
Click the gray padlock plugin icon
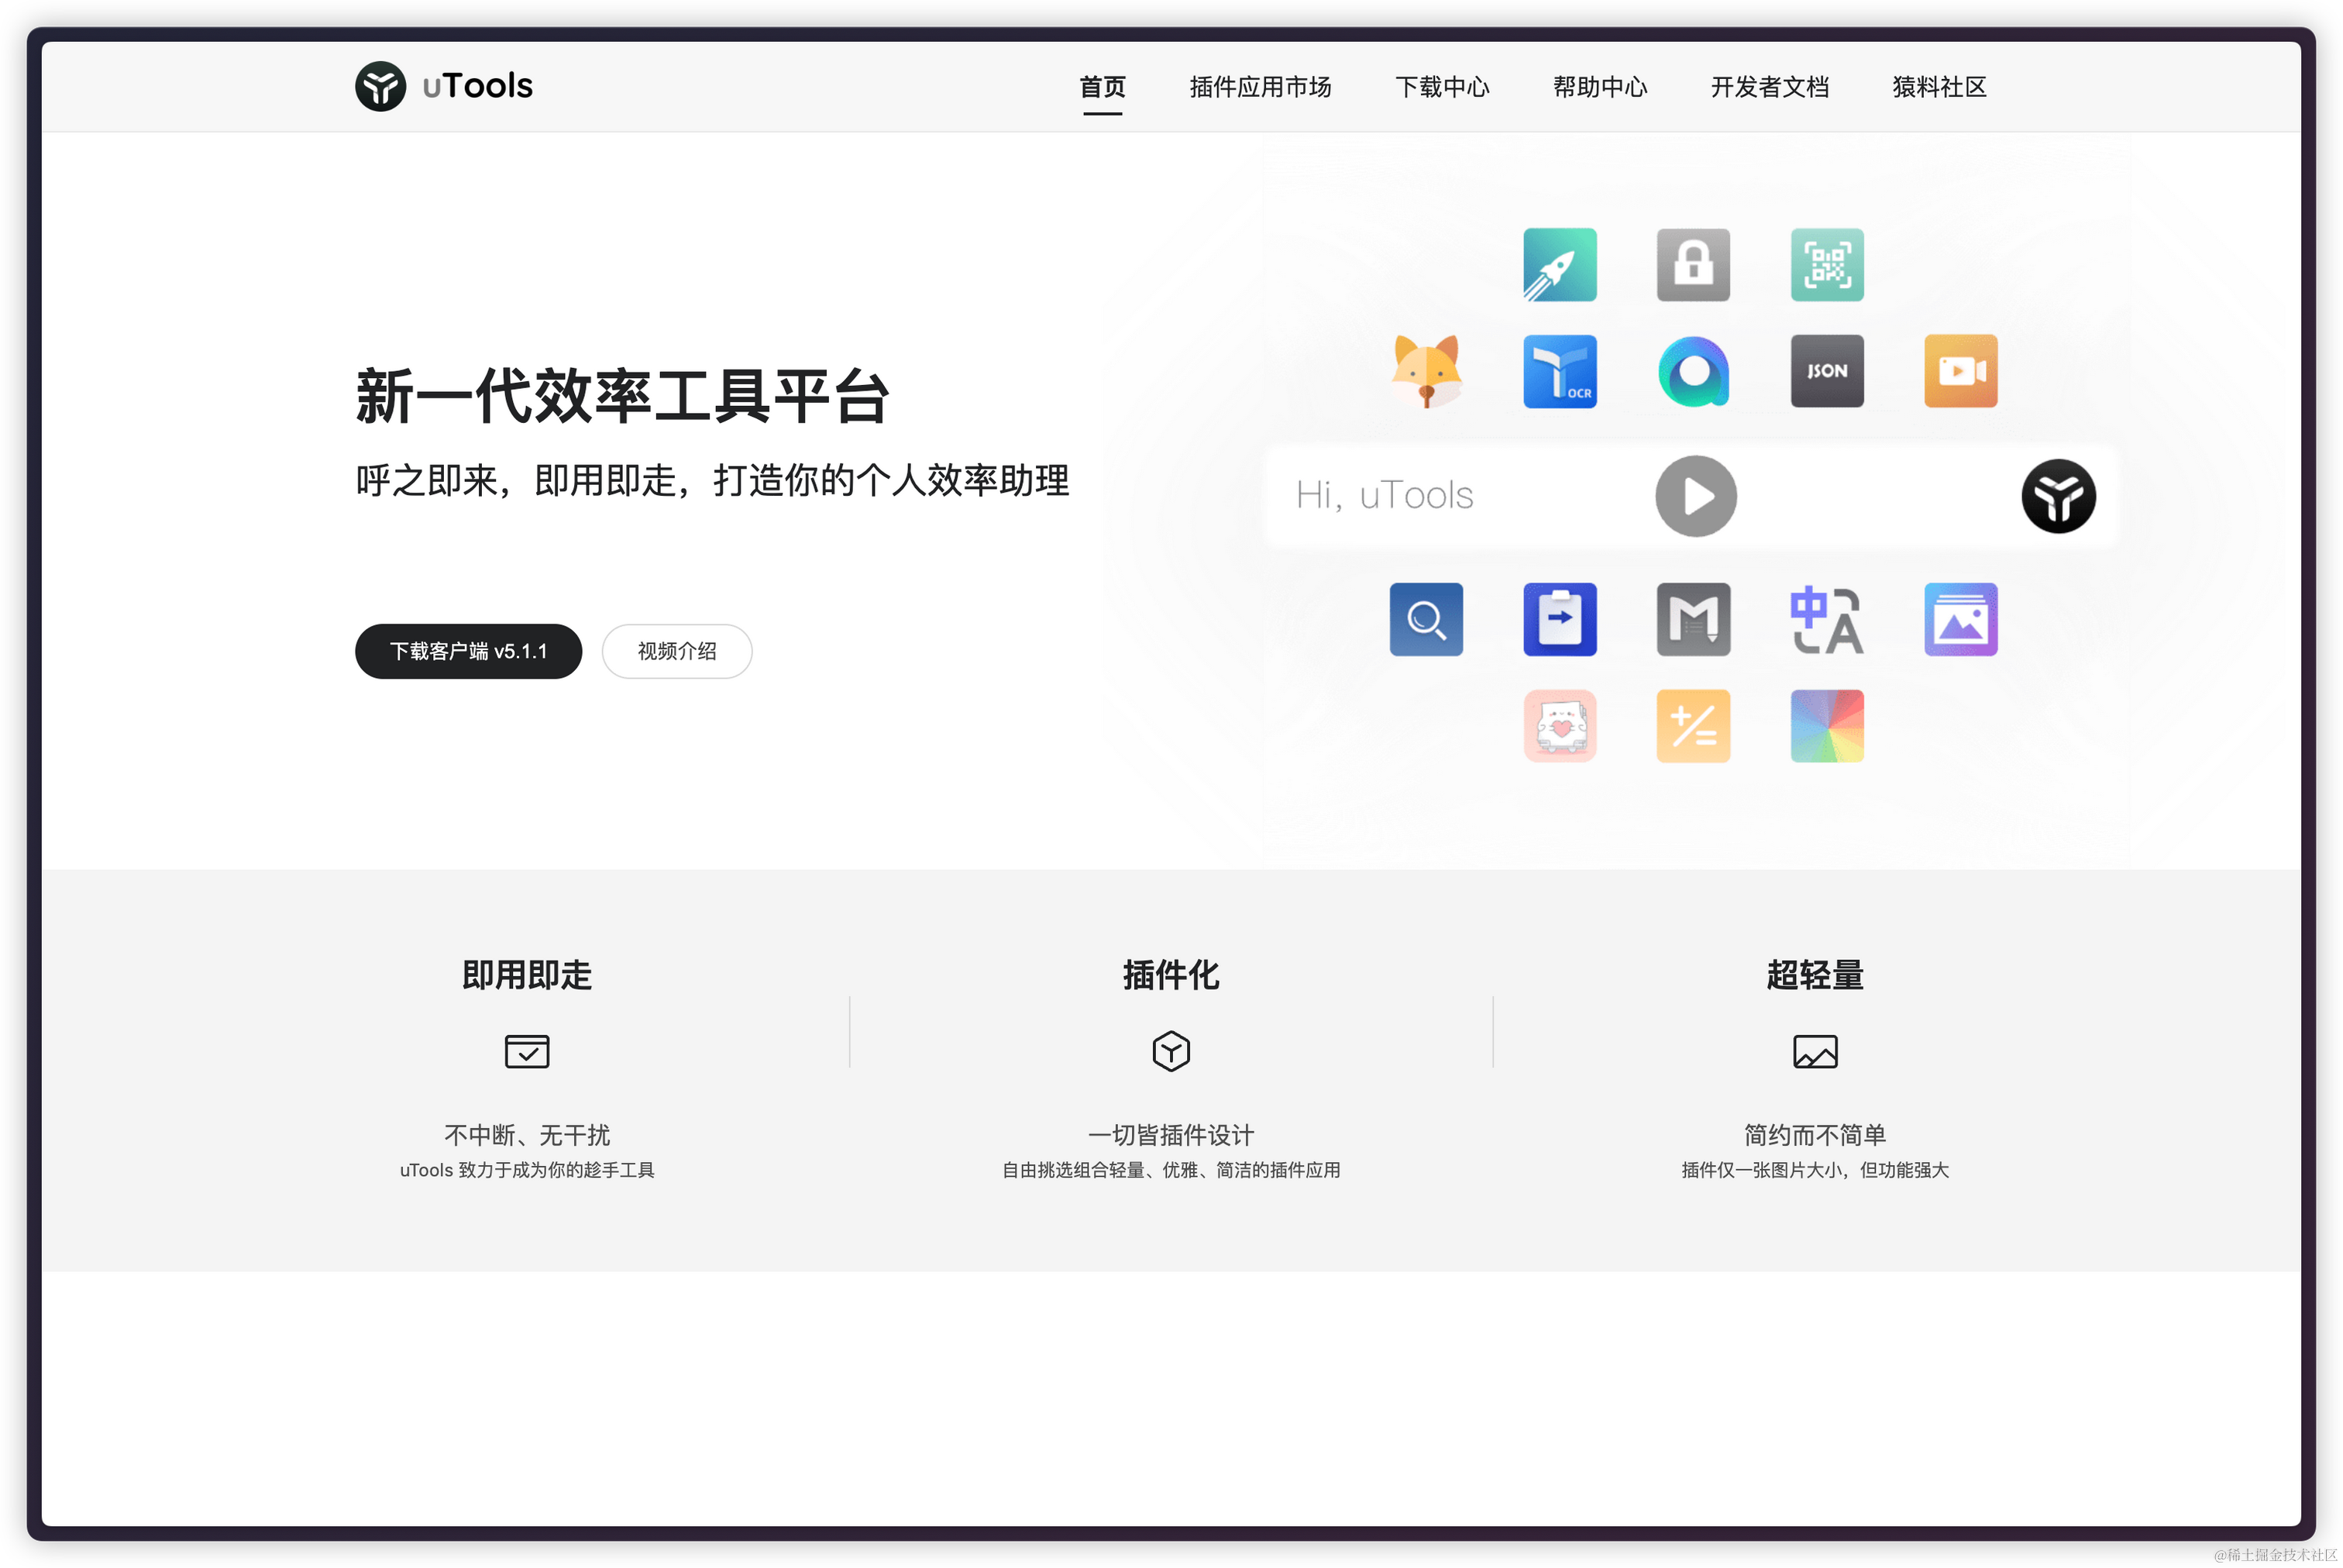click(1692, 265)
